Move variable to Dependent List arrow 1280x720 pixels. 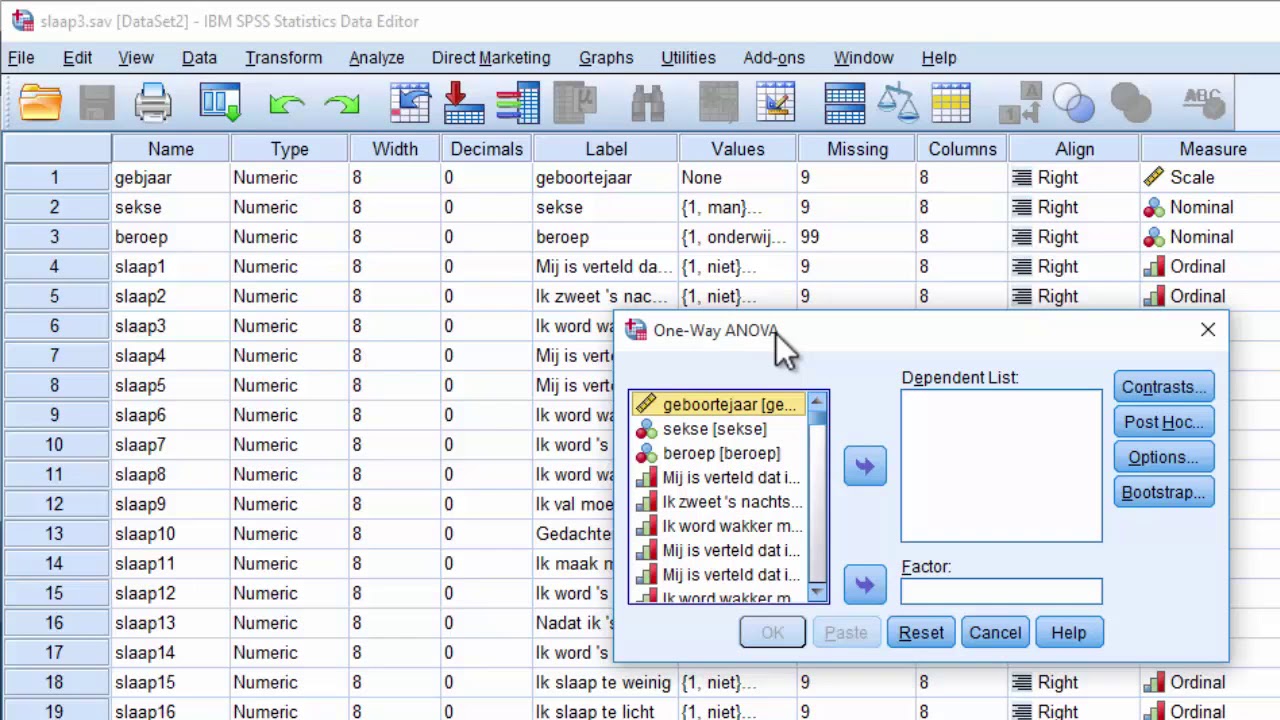pyautogui.click(x=865, y=467)
